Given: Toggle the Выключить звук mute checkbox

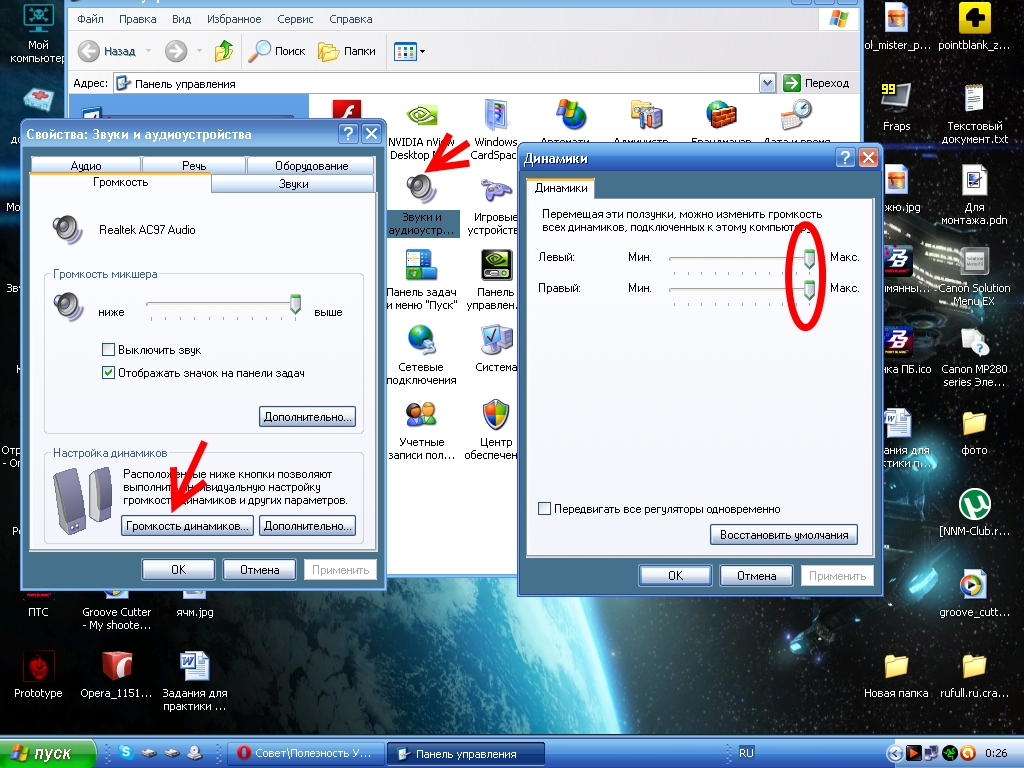Looking at the screenshot, I should click(108, 349).
